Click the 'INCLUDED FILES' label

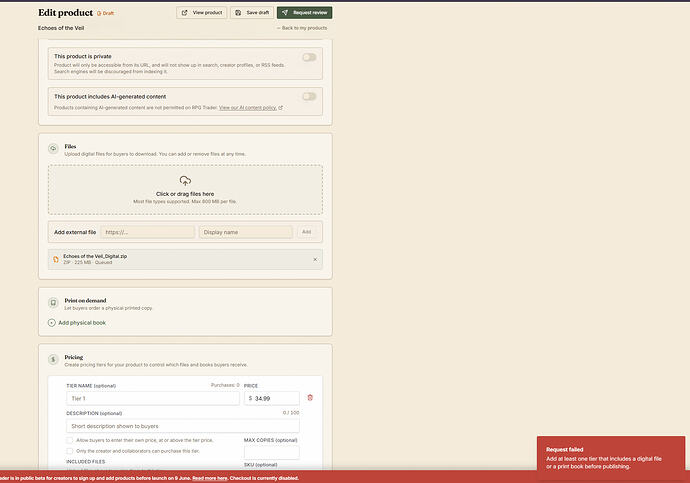click(x=86, y=461)
